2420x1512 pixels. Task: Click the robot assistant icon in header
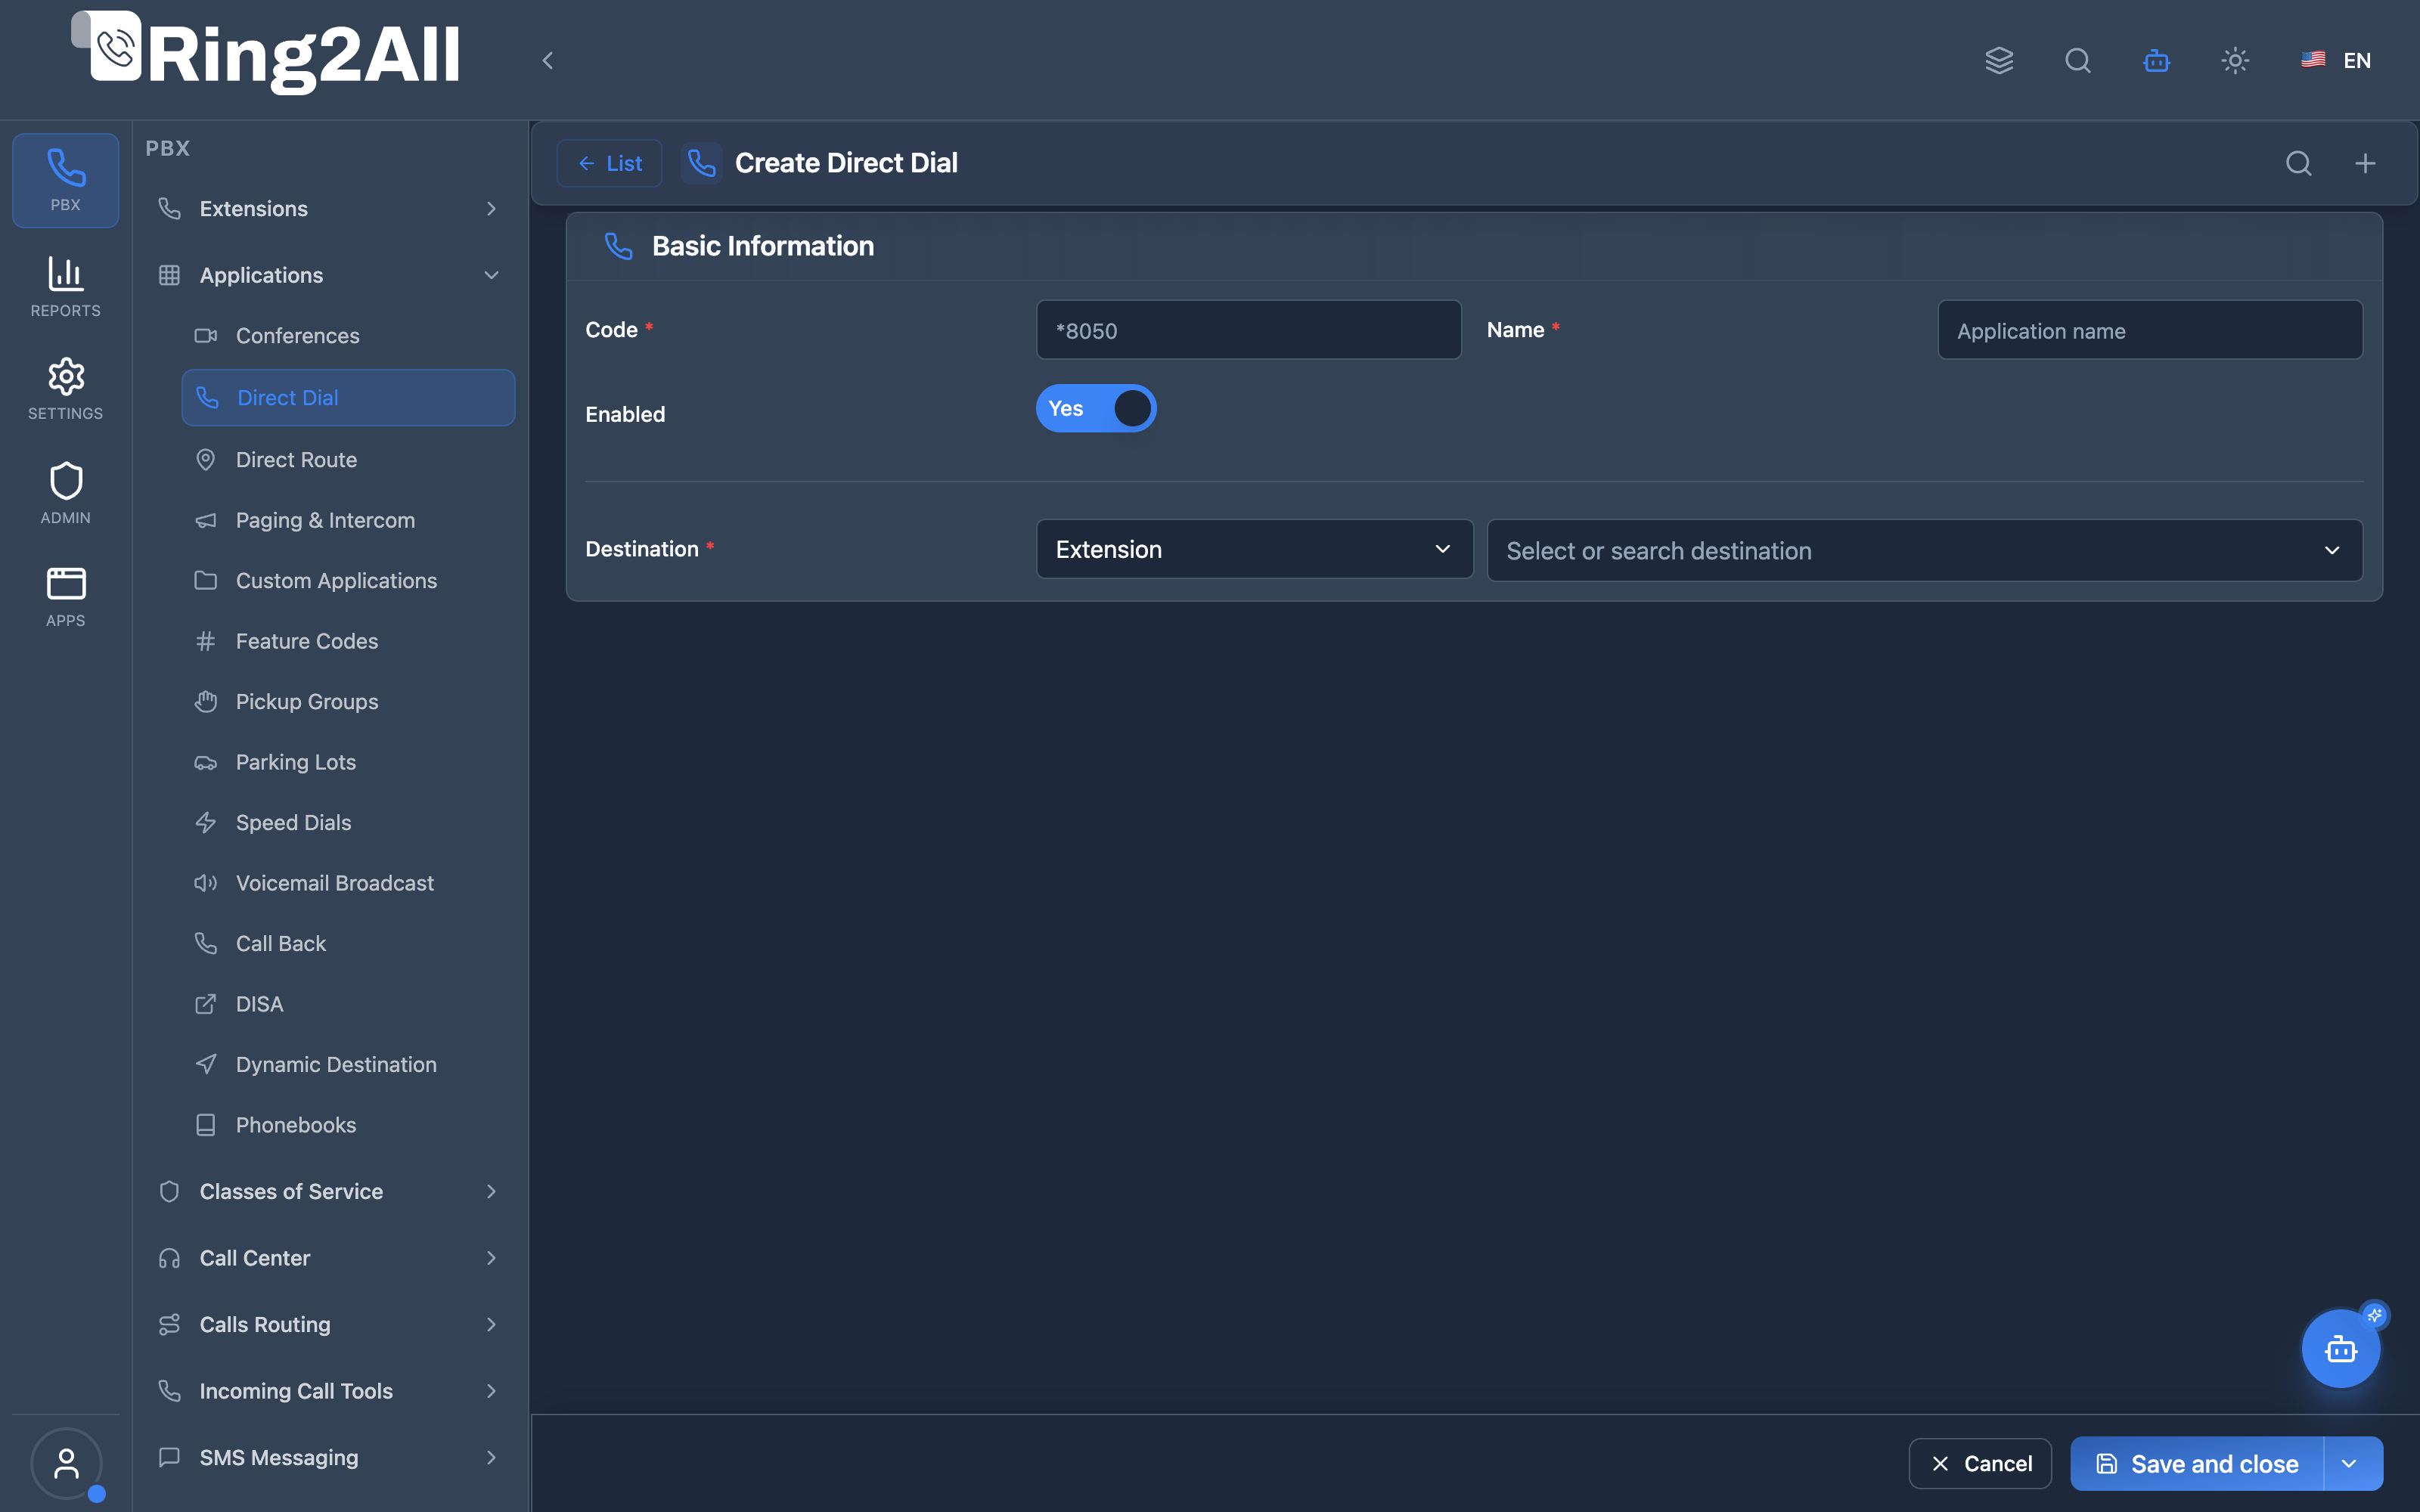[x=2156, y=60]
